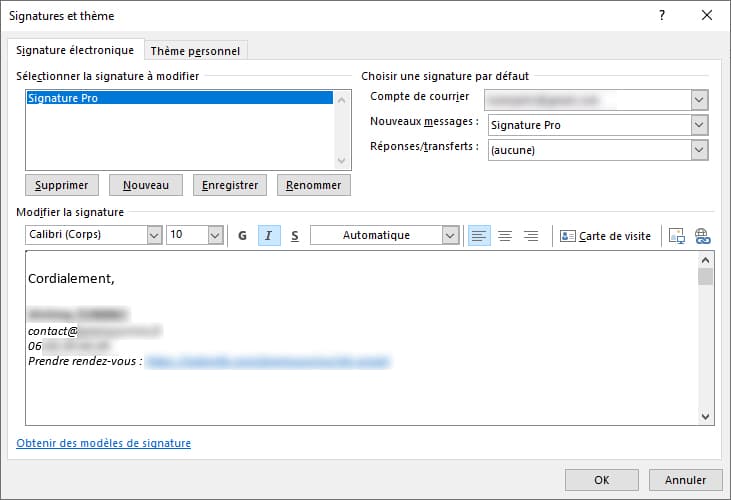Open the Calibri (Corps) font dropdown
This screenshot has width=731, height=500.
click(154, 236)
